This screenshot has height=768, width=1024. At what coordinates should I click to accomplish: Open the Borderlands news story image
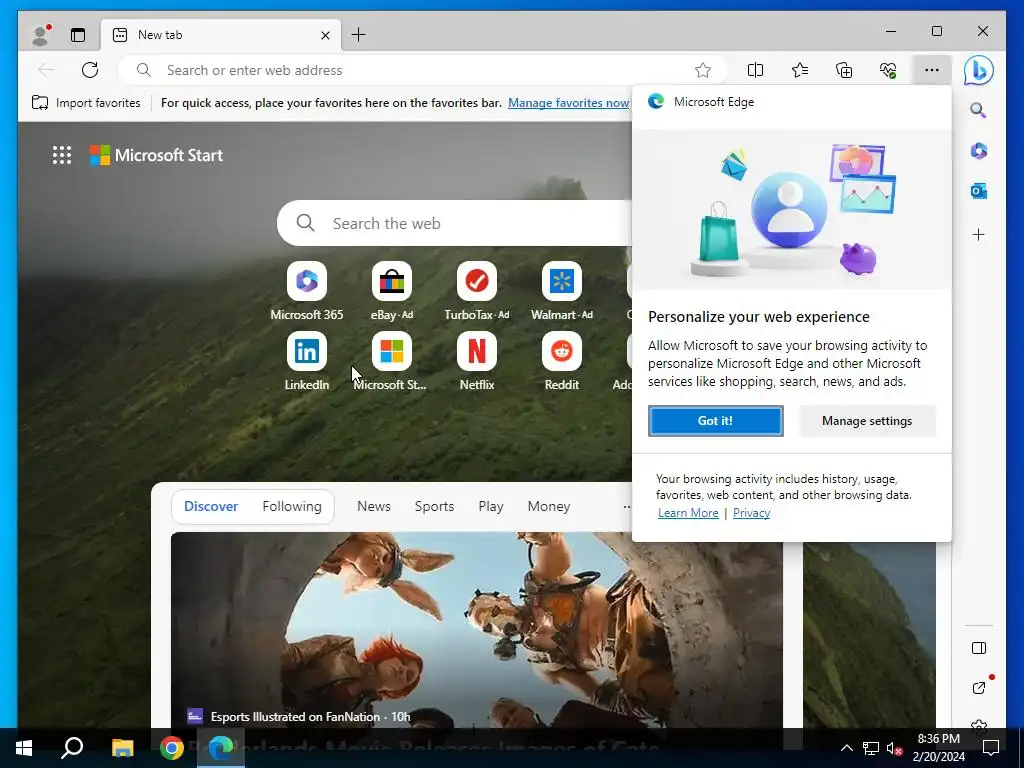point(477,630)
